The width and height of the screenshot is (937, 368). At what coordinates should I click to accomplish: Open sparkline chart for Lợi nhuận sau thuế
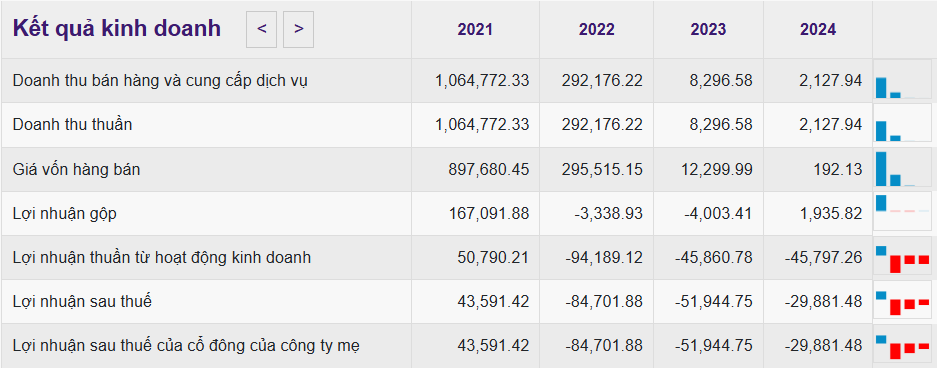[902, 302]
